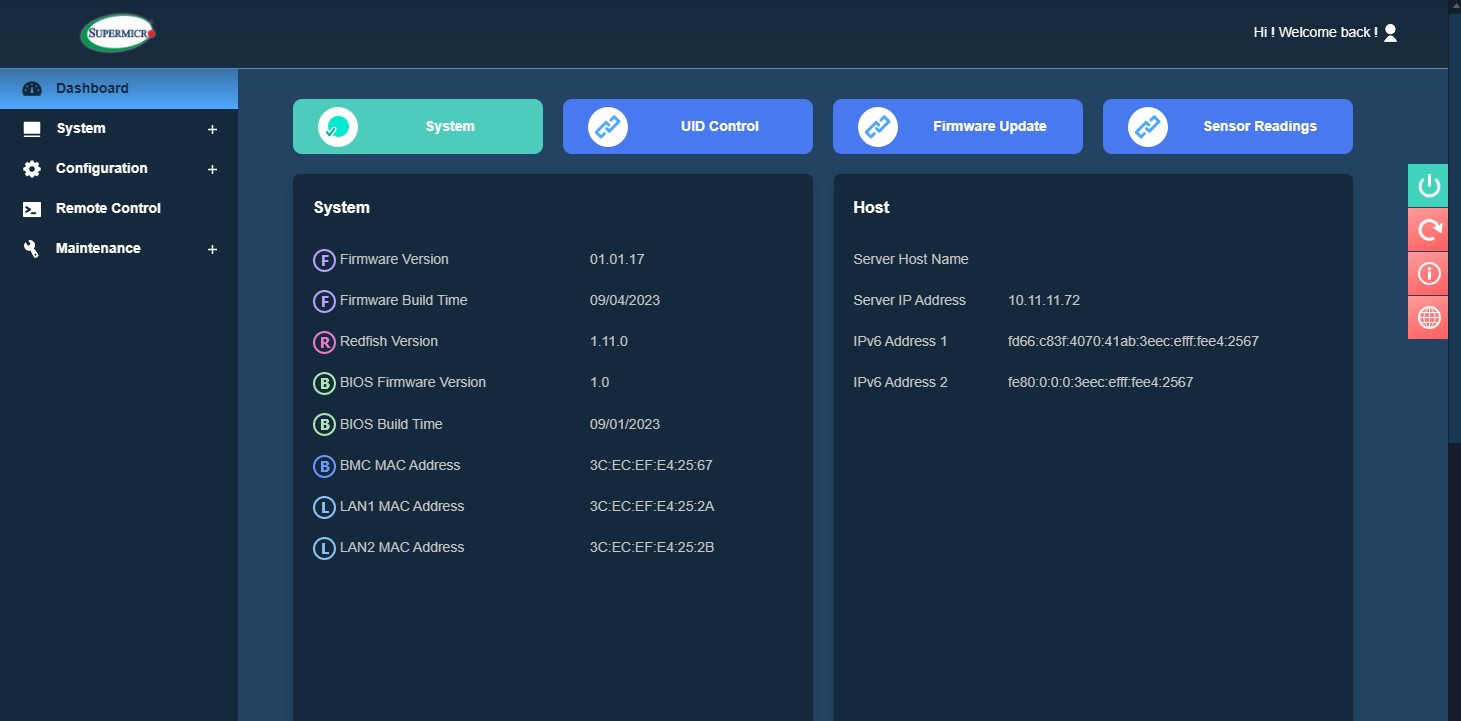Click the red refresh arrow icon
The width and height of the screenshot is (1461, 721).
pyautogui.click(x=1428, y=230)
